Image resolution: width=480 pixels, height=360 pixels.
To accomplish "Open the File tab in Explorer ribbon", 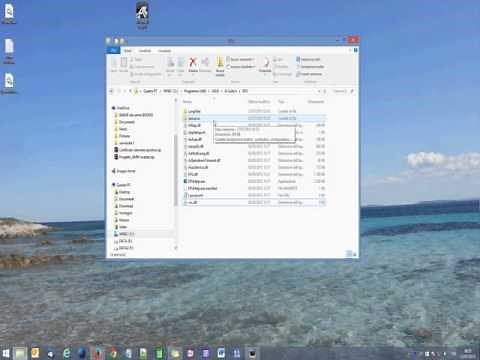I will [x=113, y=50].
